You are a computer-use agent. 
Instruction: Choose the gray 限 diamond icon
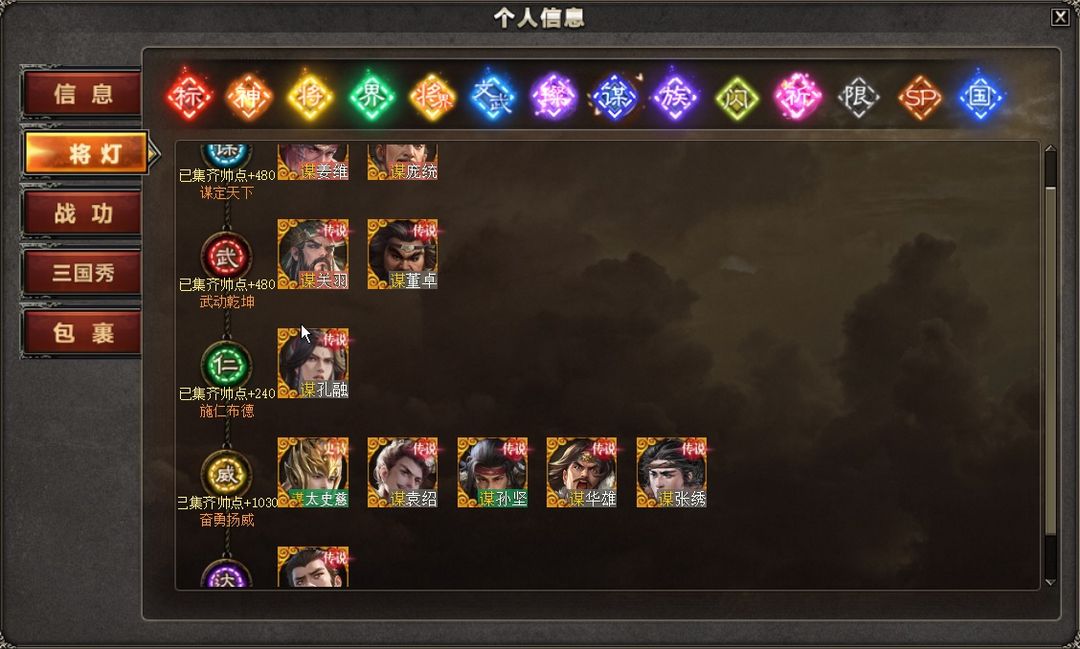pyautogui.click(x=858, y=96)
